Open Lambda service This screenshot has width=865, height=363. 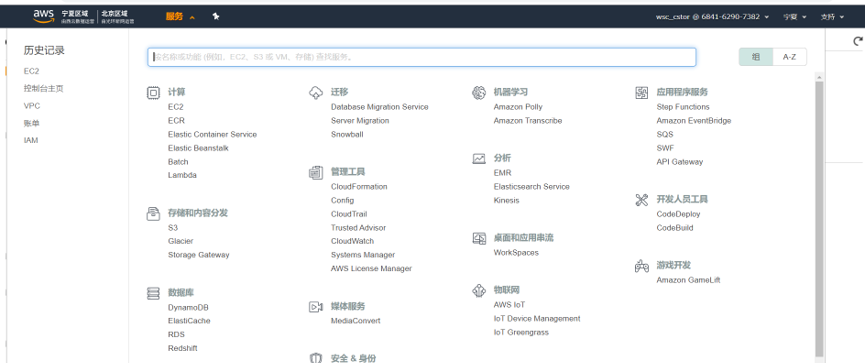click(182, 175)
